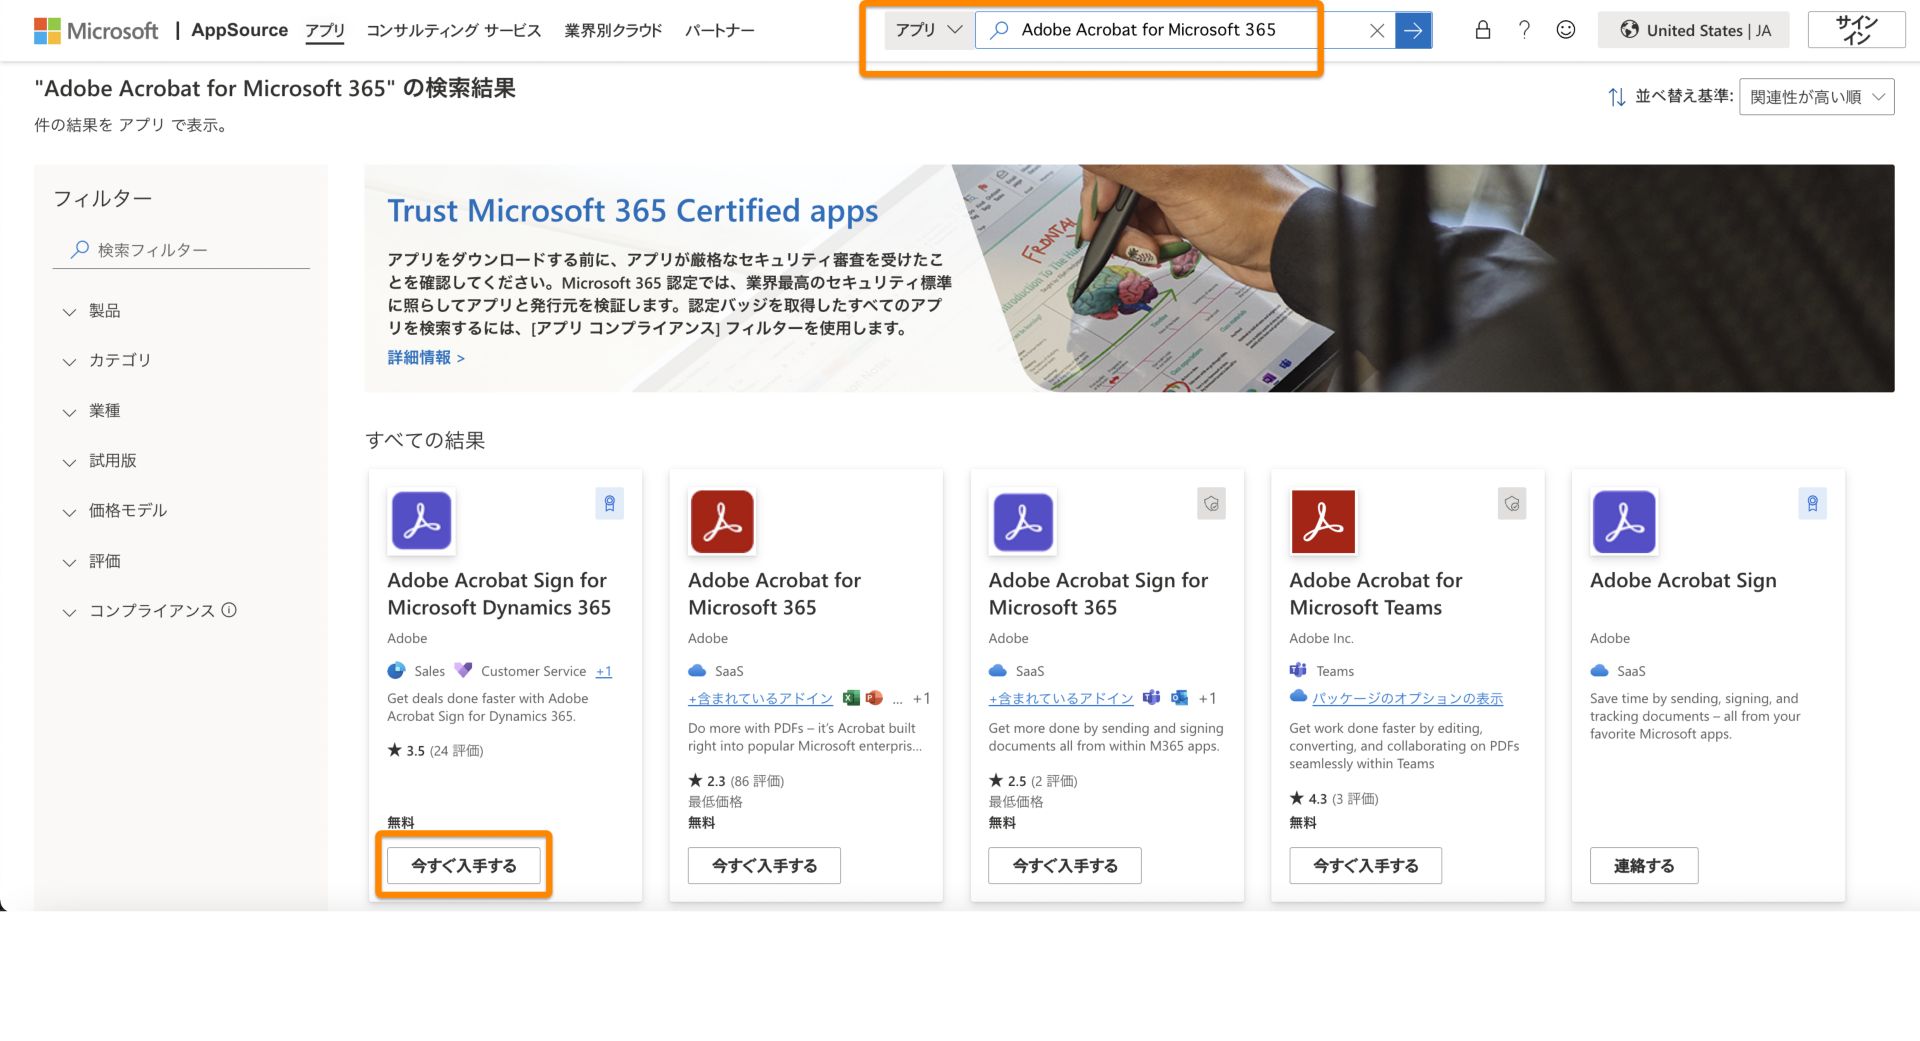1920x1041 pixels.
Task: Click the Sales product icon
Action: 397,670
